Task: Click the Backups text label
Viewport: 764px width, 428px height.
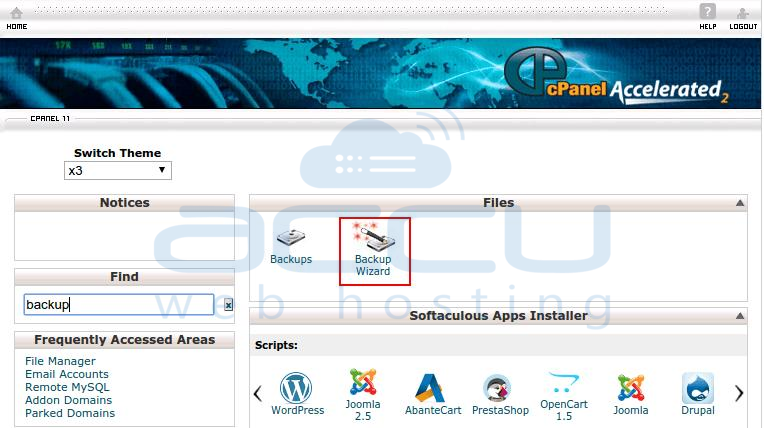Action: (x=291, y=259)
